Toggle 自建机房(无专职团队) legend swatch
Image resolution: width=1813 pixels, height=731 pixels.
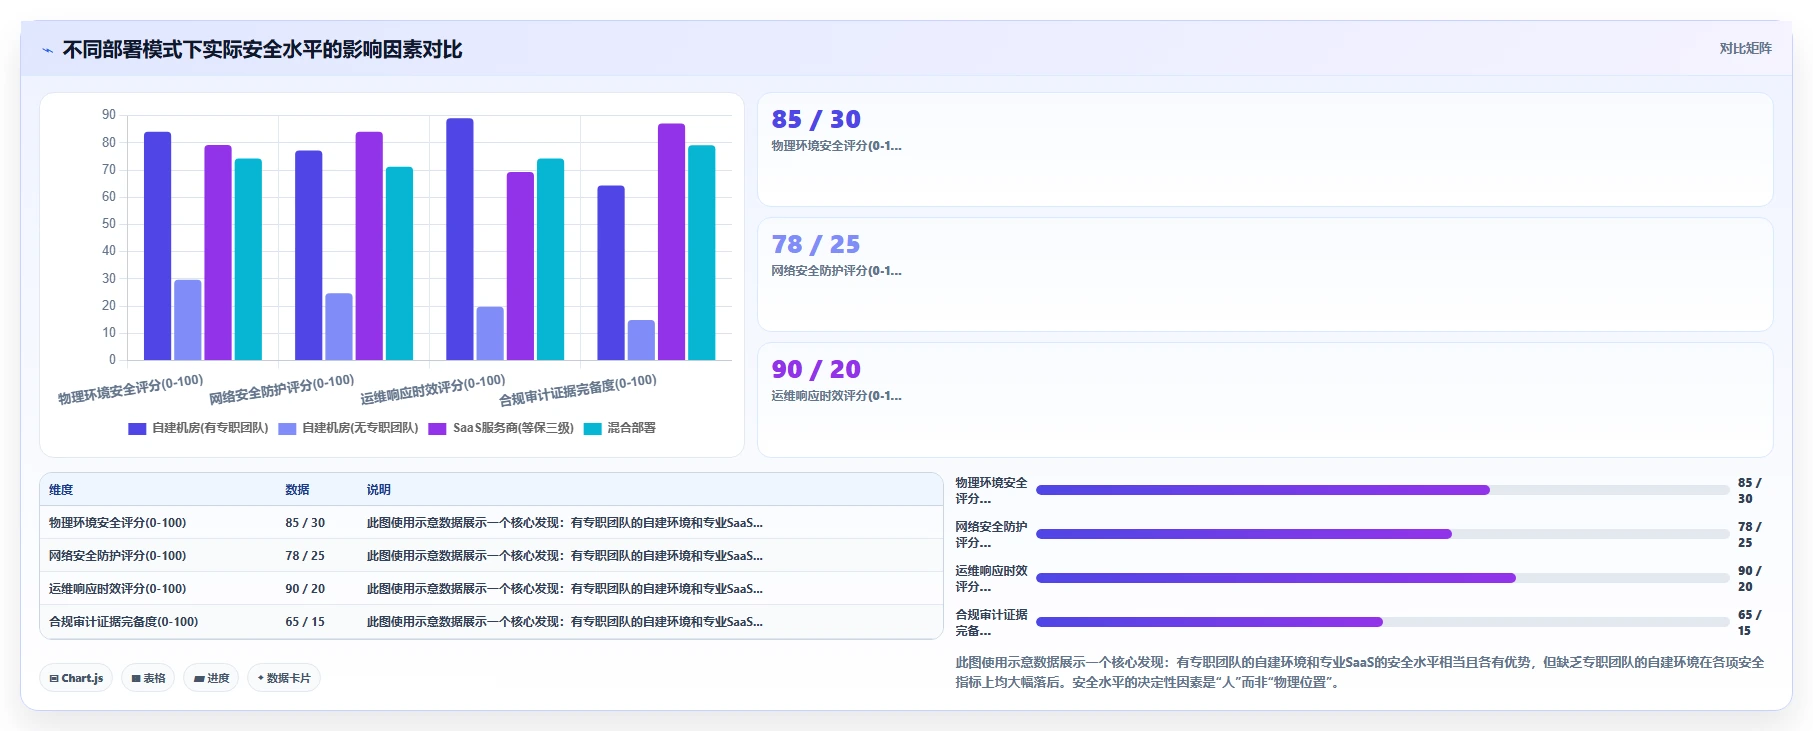point(287,429)
